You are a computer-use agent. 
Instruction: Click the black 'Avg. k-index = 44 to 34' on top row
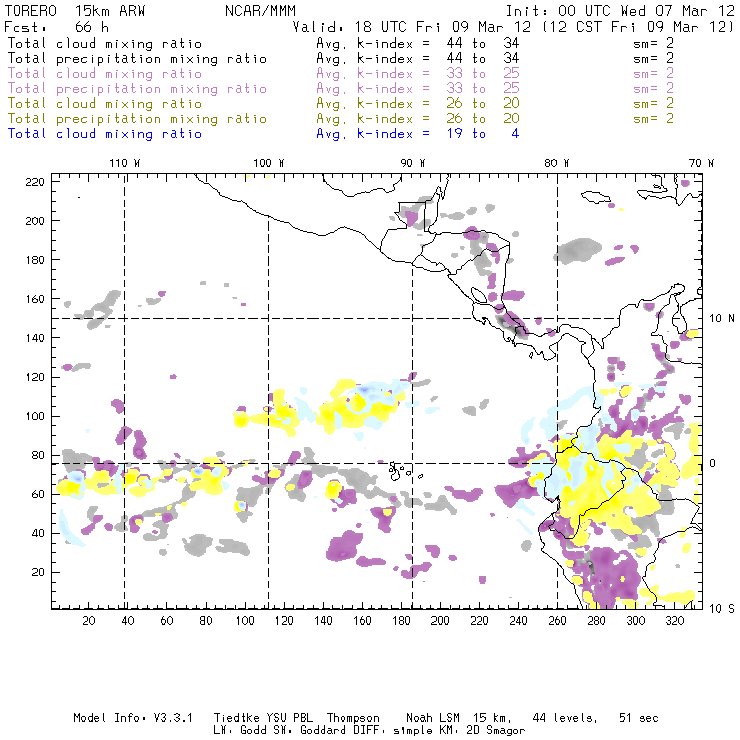point(418,43)
